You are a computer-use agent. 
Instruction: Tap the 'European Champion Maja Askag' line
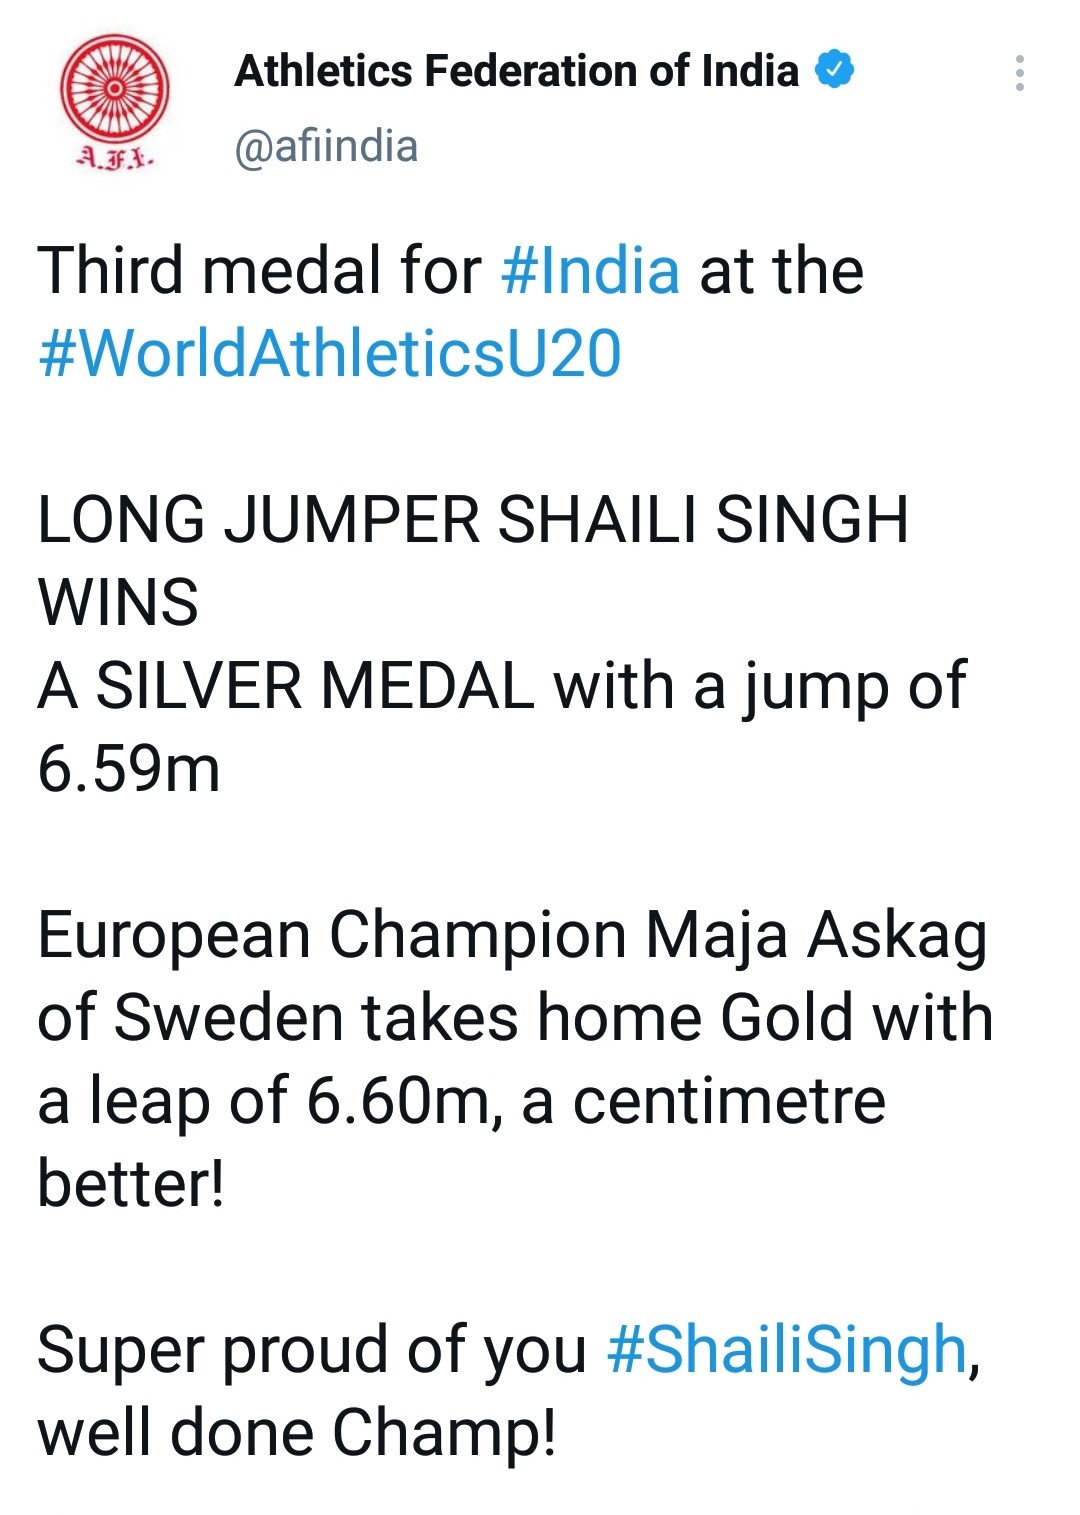(512, 937)
